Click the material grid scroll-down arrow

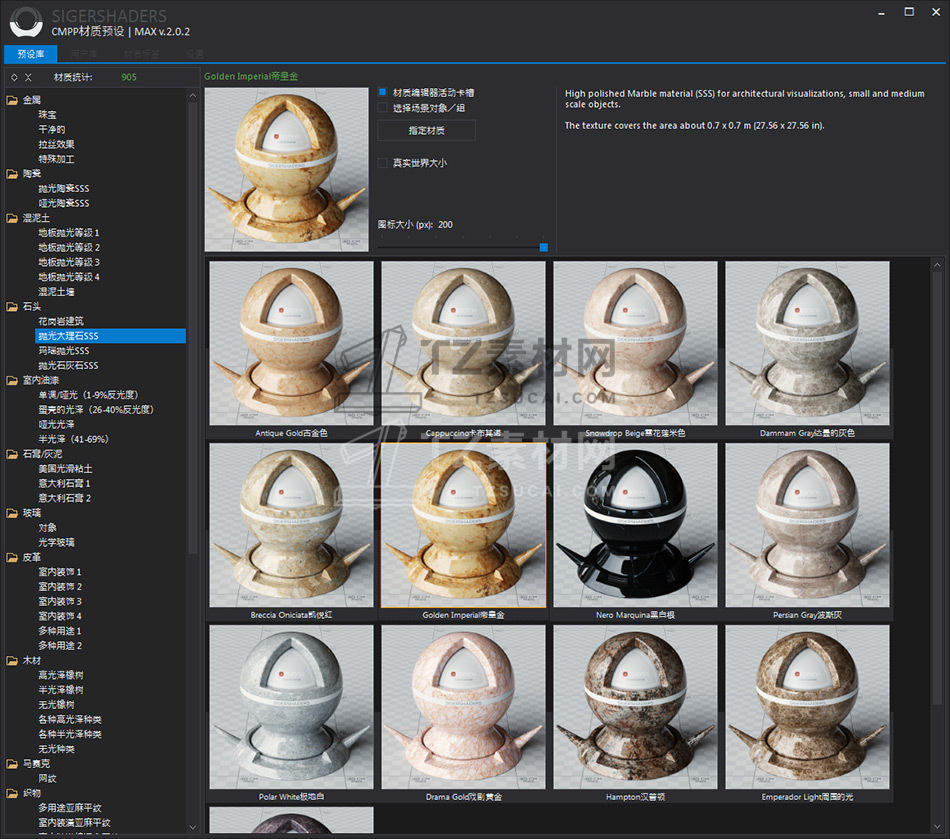(937, 827)
